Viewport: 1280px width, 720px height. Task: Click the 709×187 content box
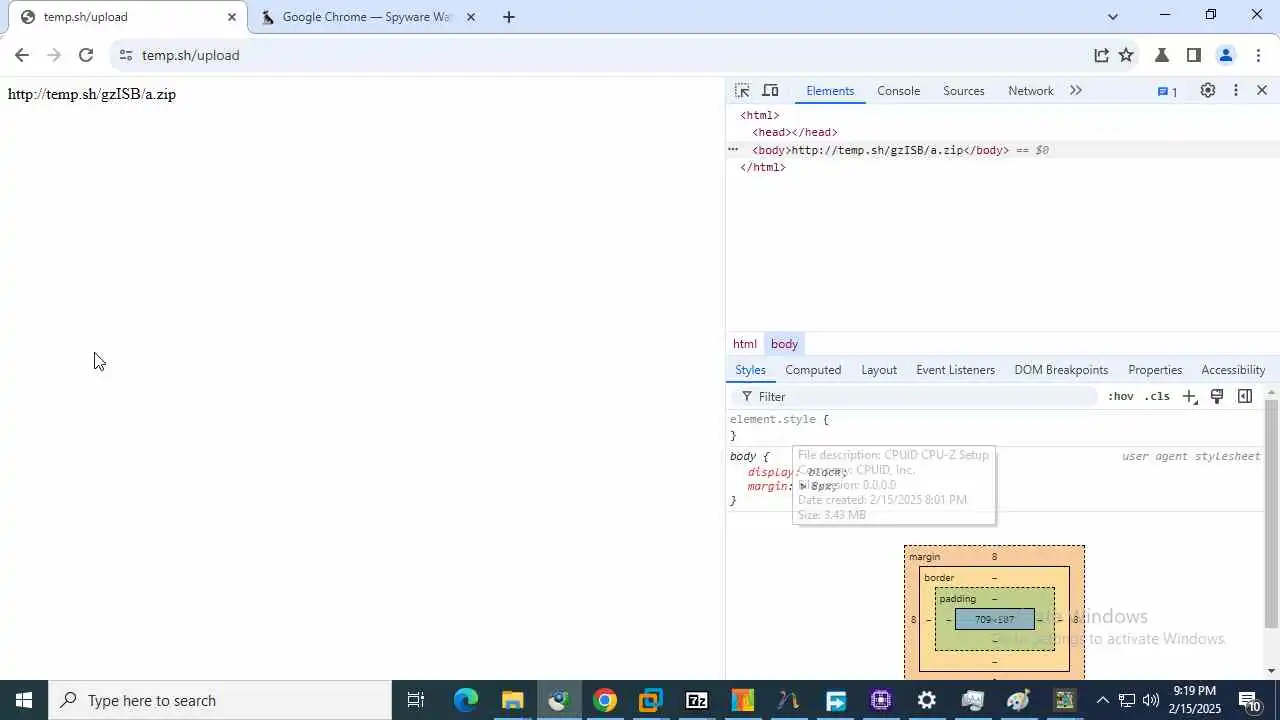[994, 620]
